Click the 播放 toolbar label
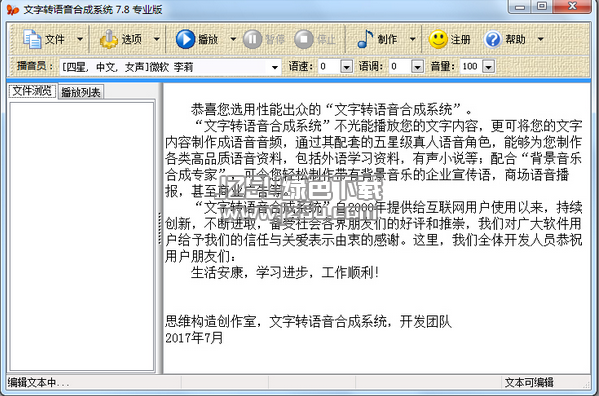Viewport: 599px width, 396px height. [x=208, y=39]
